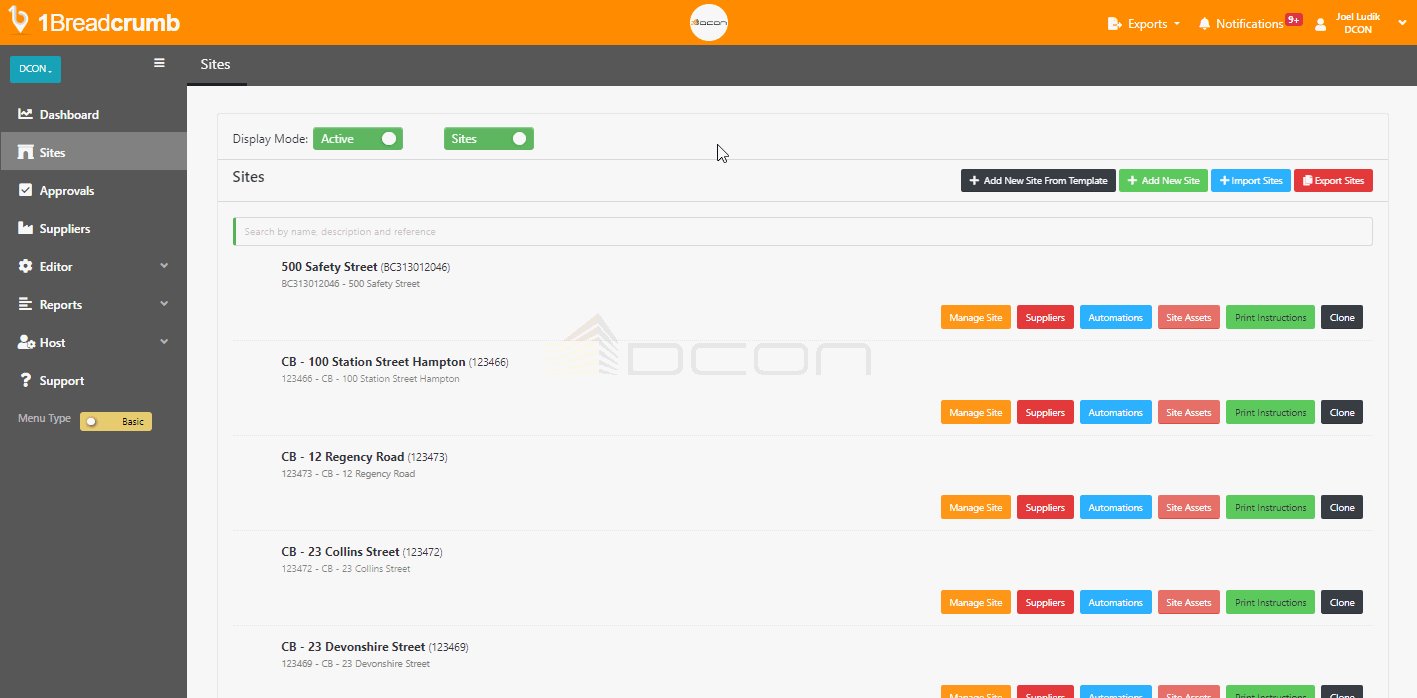The image size is (1417, 698).
Task: Select the Sites tab in header bar
Action: click(x=216, y=64)
